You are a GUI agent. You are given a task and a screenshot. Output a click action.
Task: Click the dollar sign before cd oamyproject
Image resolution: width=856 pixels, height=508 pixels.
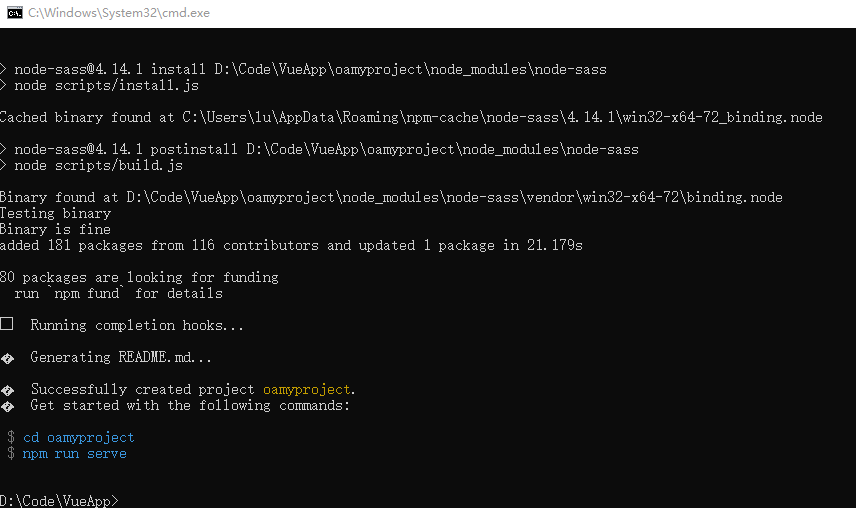point(11,438)
